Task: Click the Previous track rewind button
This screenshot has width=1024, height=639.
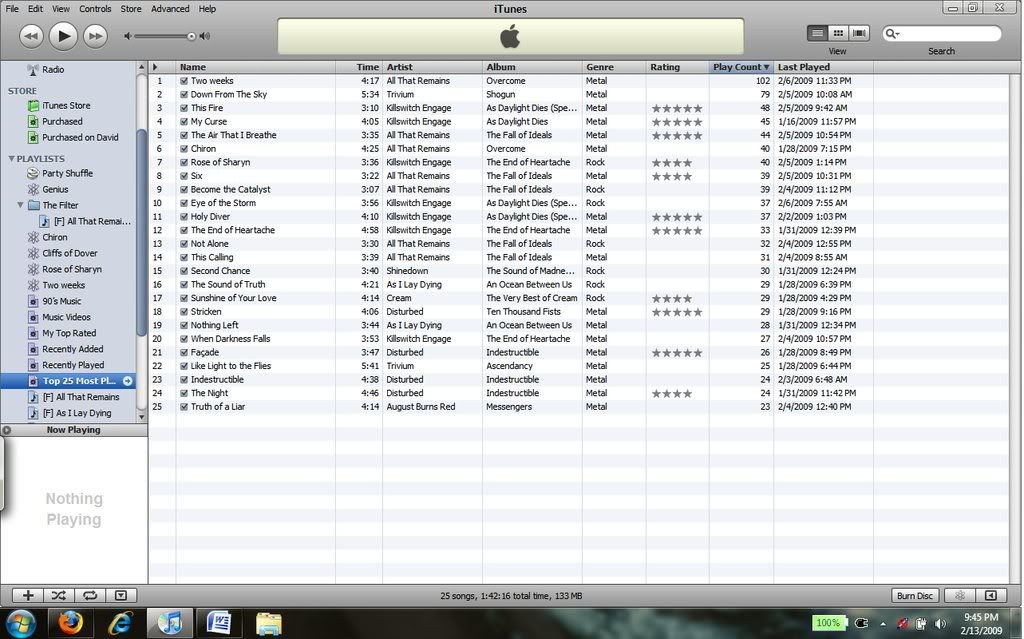Action: click(x=31, y=36)
